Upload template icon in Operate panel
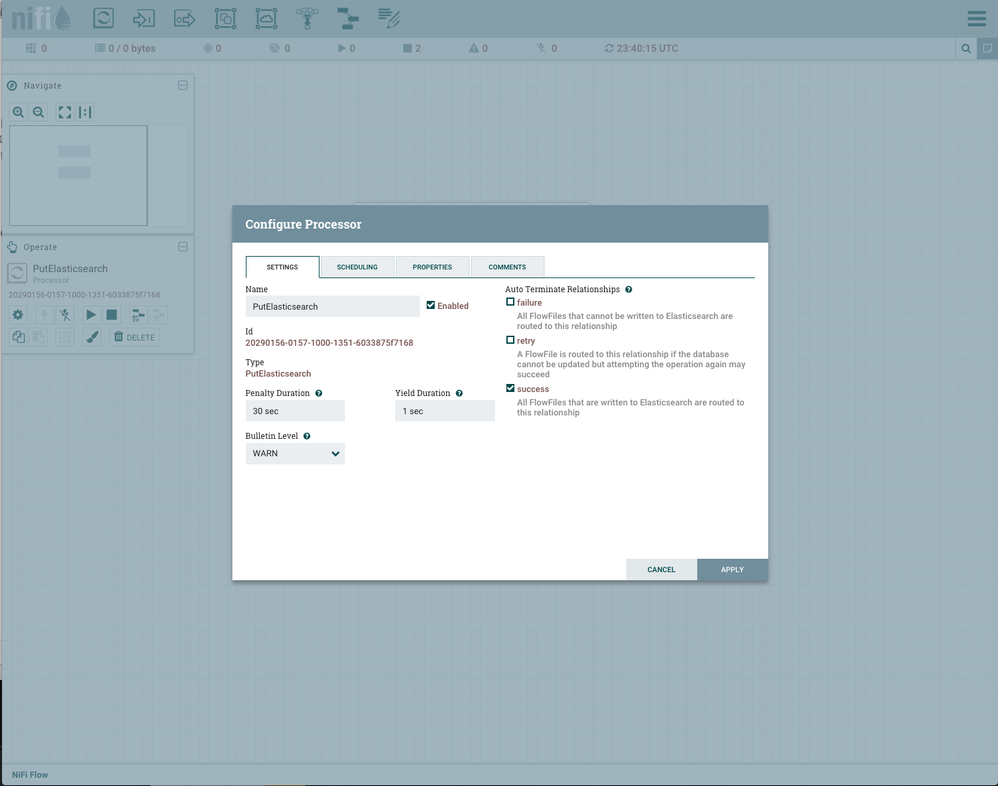Screen dimensions: 998x786 [159, 314]
